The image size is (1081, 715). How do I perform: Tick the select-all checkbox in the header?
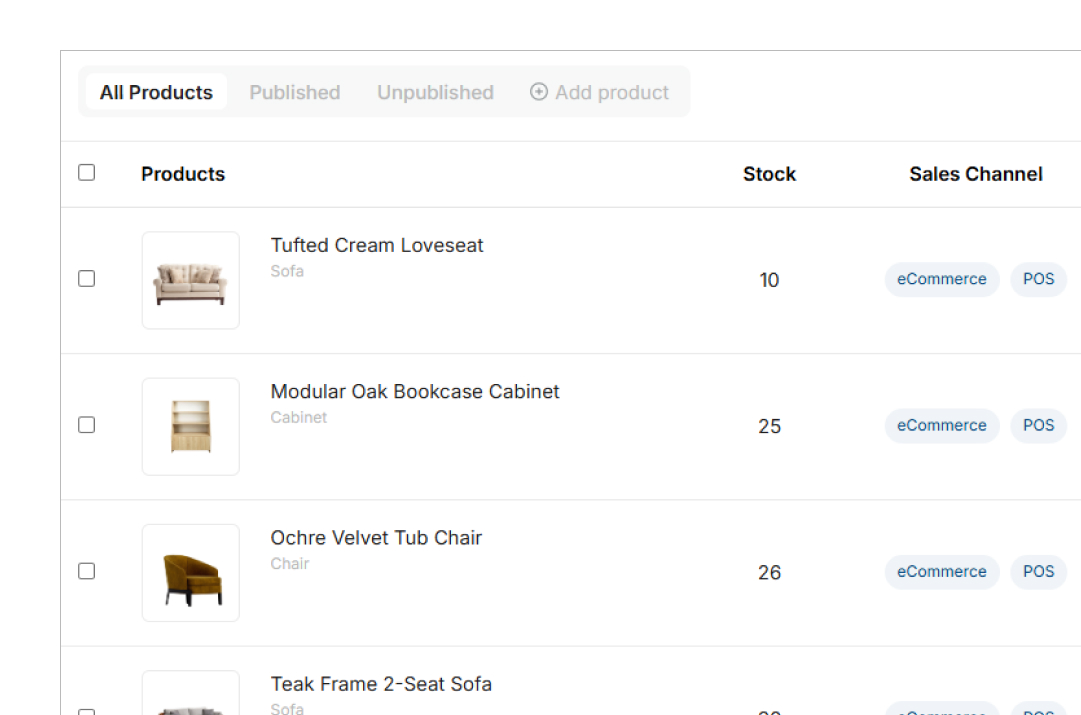click(x=86, y=172)
